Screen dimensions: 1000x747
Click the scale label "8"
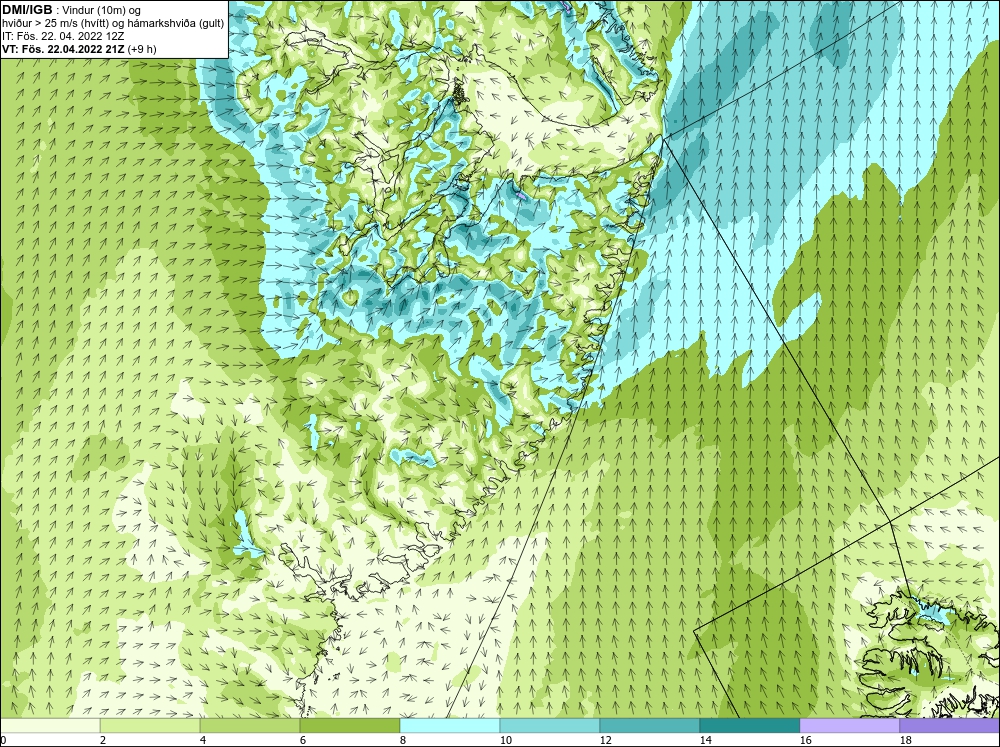[x=403, y=740]
